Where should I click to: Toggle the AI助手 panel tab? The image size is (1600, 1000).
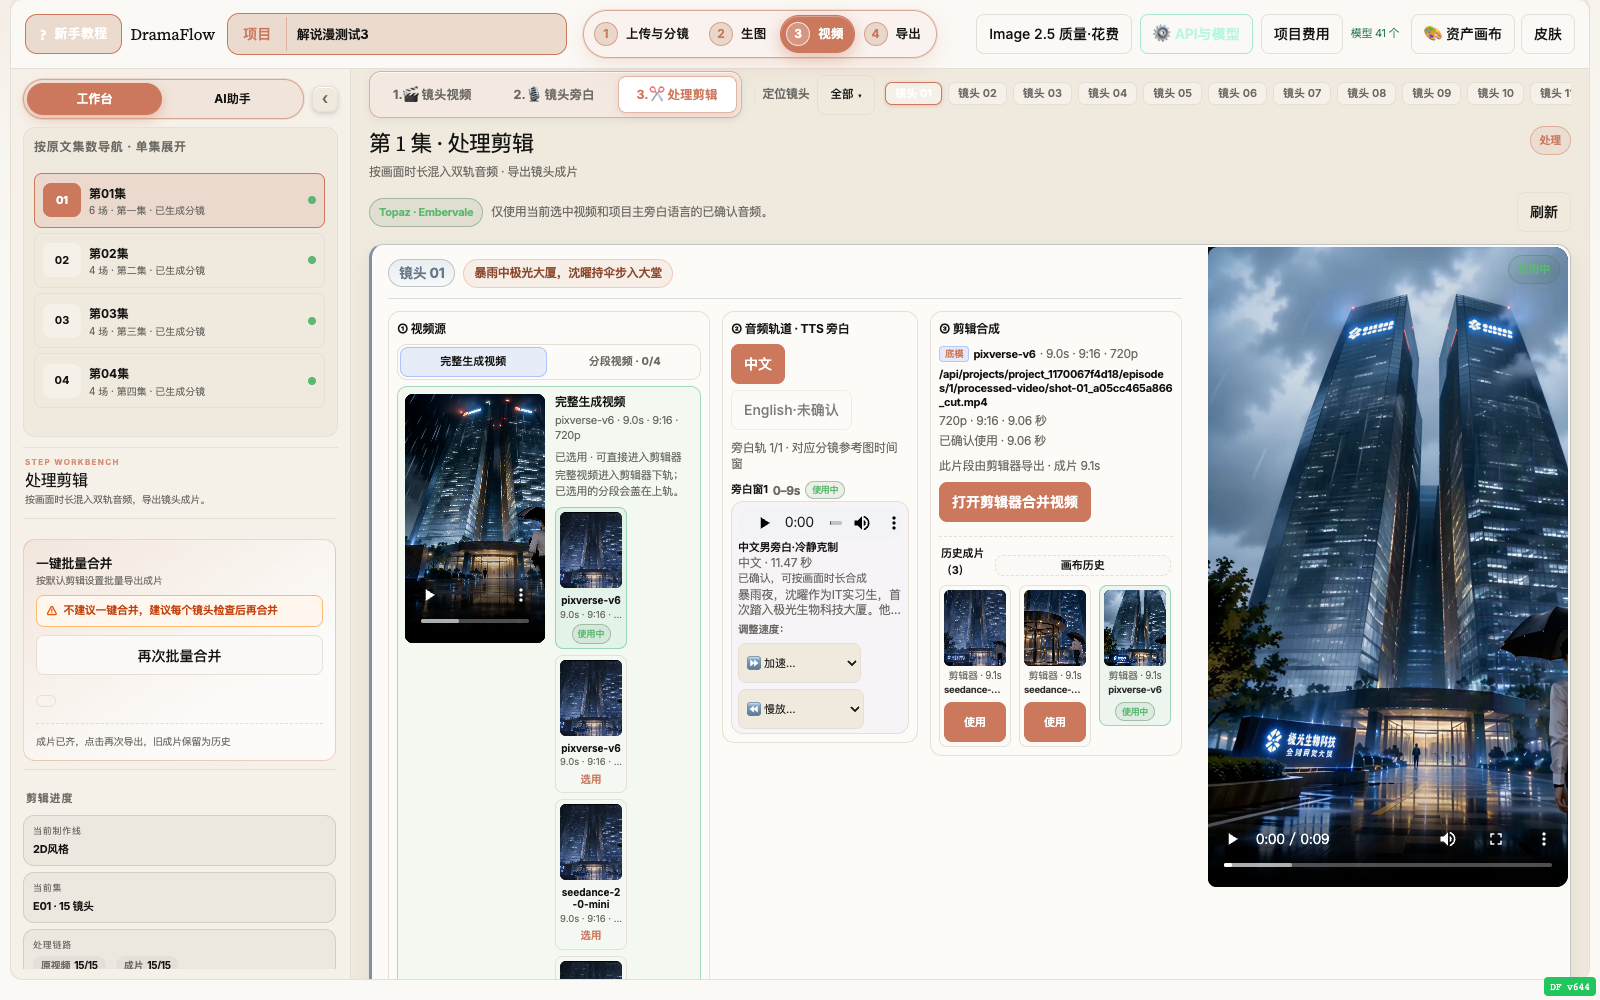pyautogui.click(x=232, y=99)
